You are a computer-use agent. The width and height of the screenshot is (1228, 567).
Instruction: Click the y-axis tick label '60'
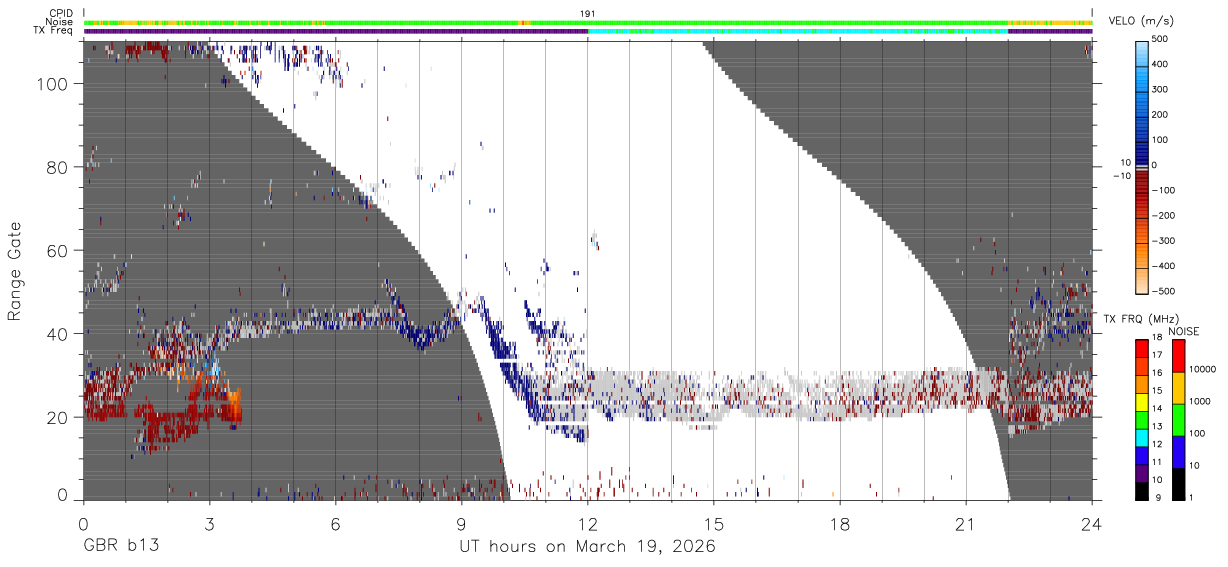click(58, 251)
